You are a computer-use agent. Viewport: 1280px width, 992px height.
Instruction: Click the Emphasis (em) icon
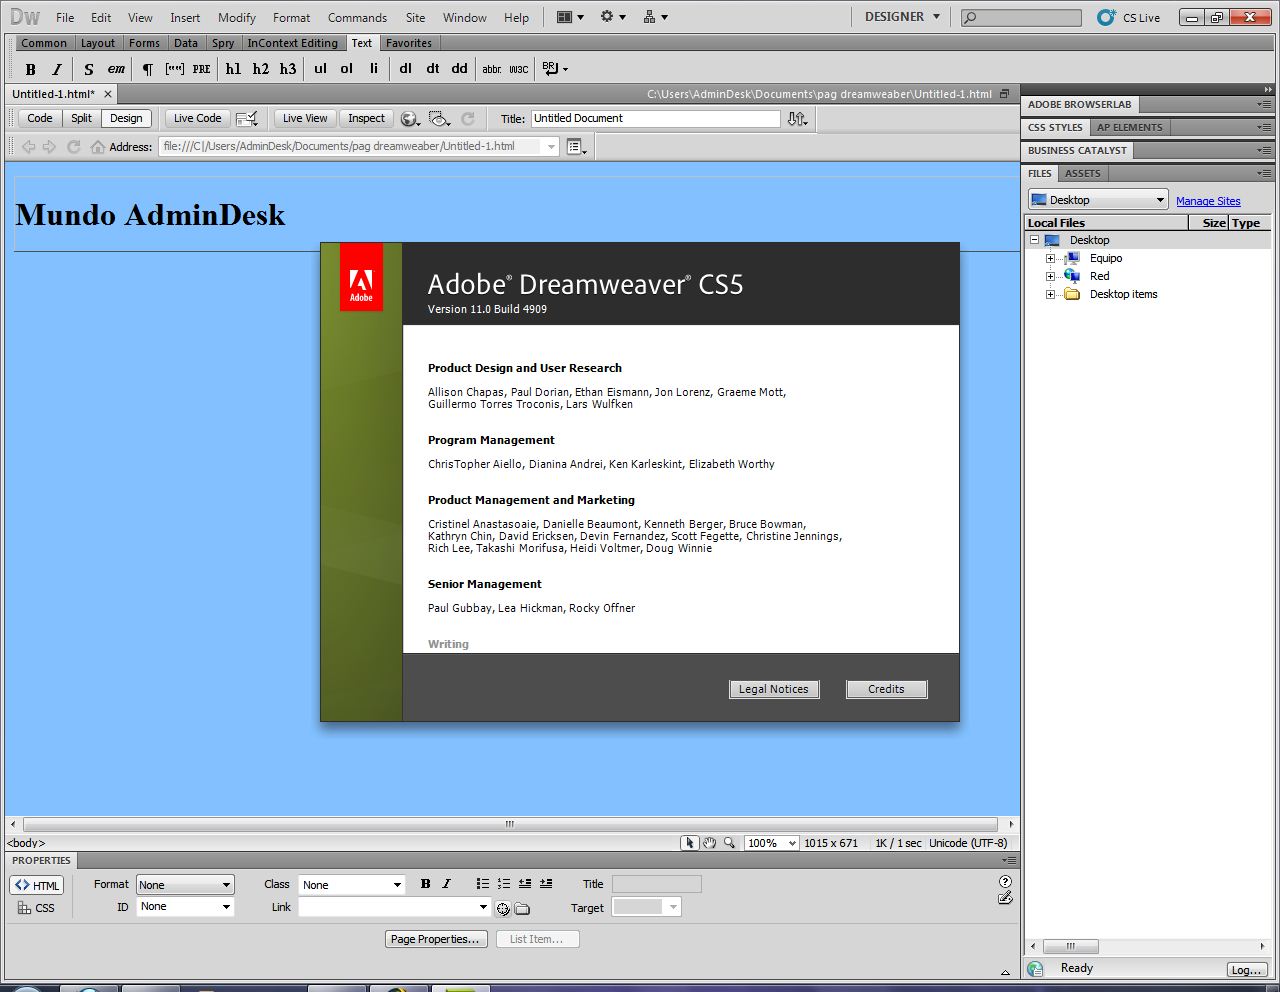[x=116, y=69]
